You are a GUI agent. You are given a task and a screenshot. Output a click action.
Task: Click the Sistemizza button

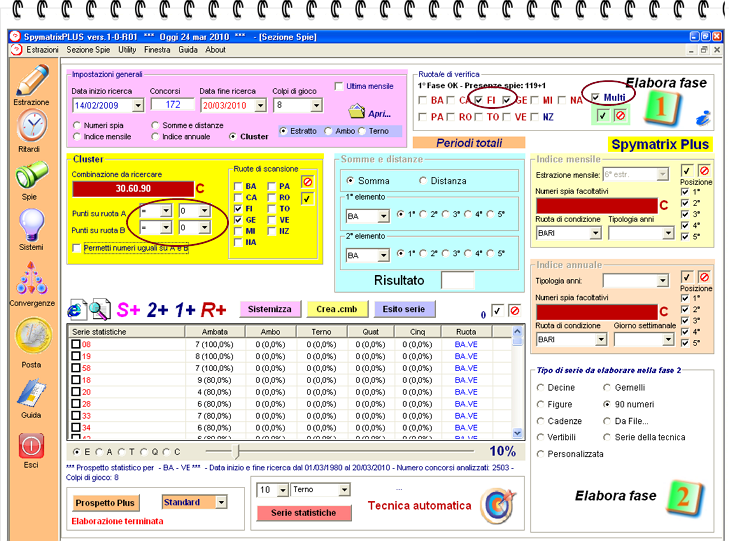270,309
